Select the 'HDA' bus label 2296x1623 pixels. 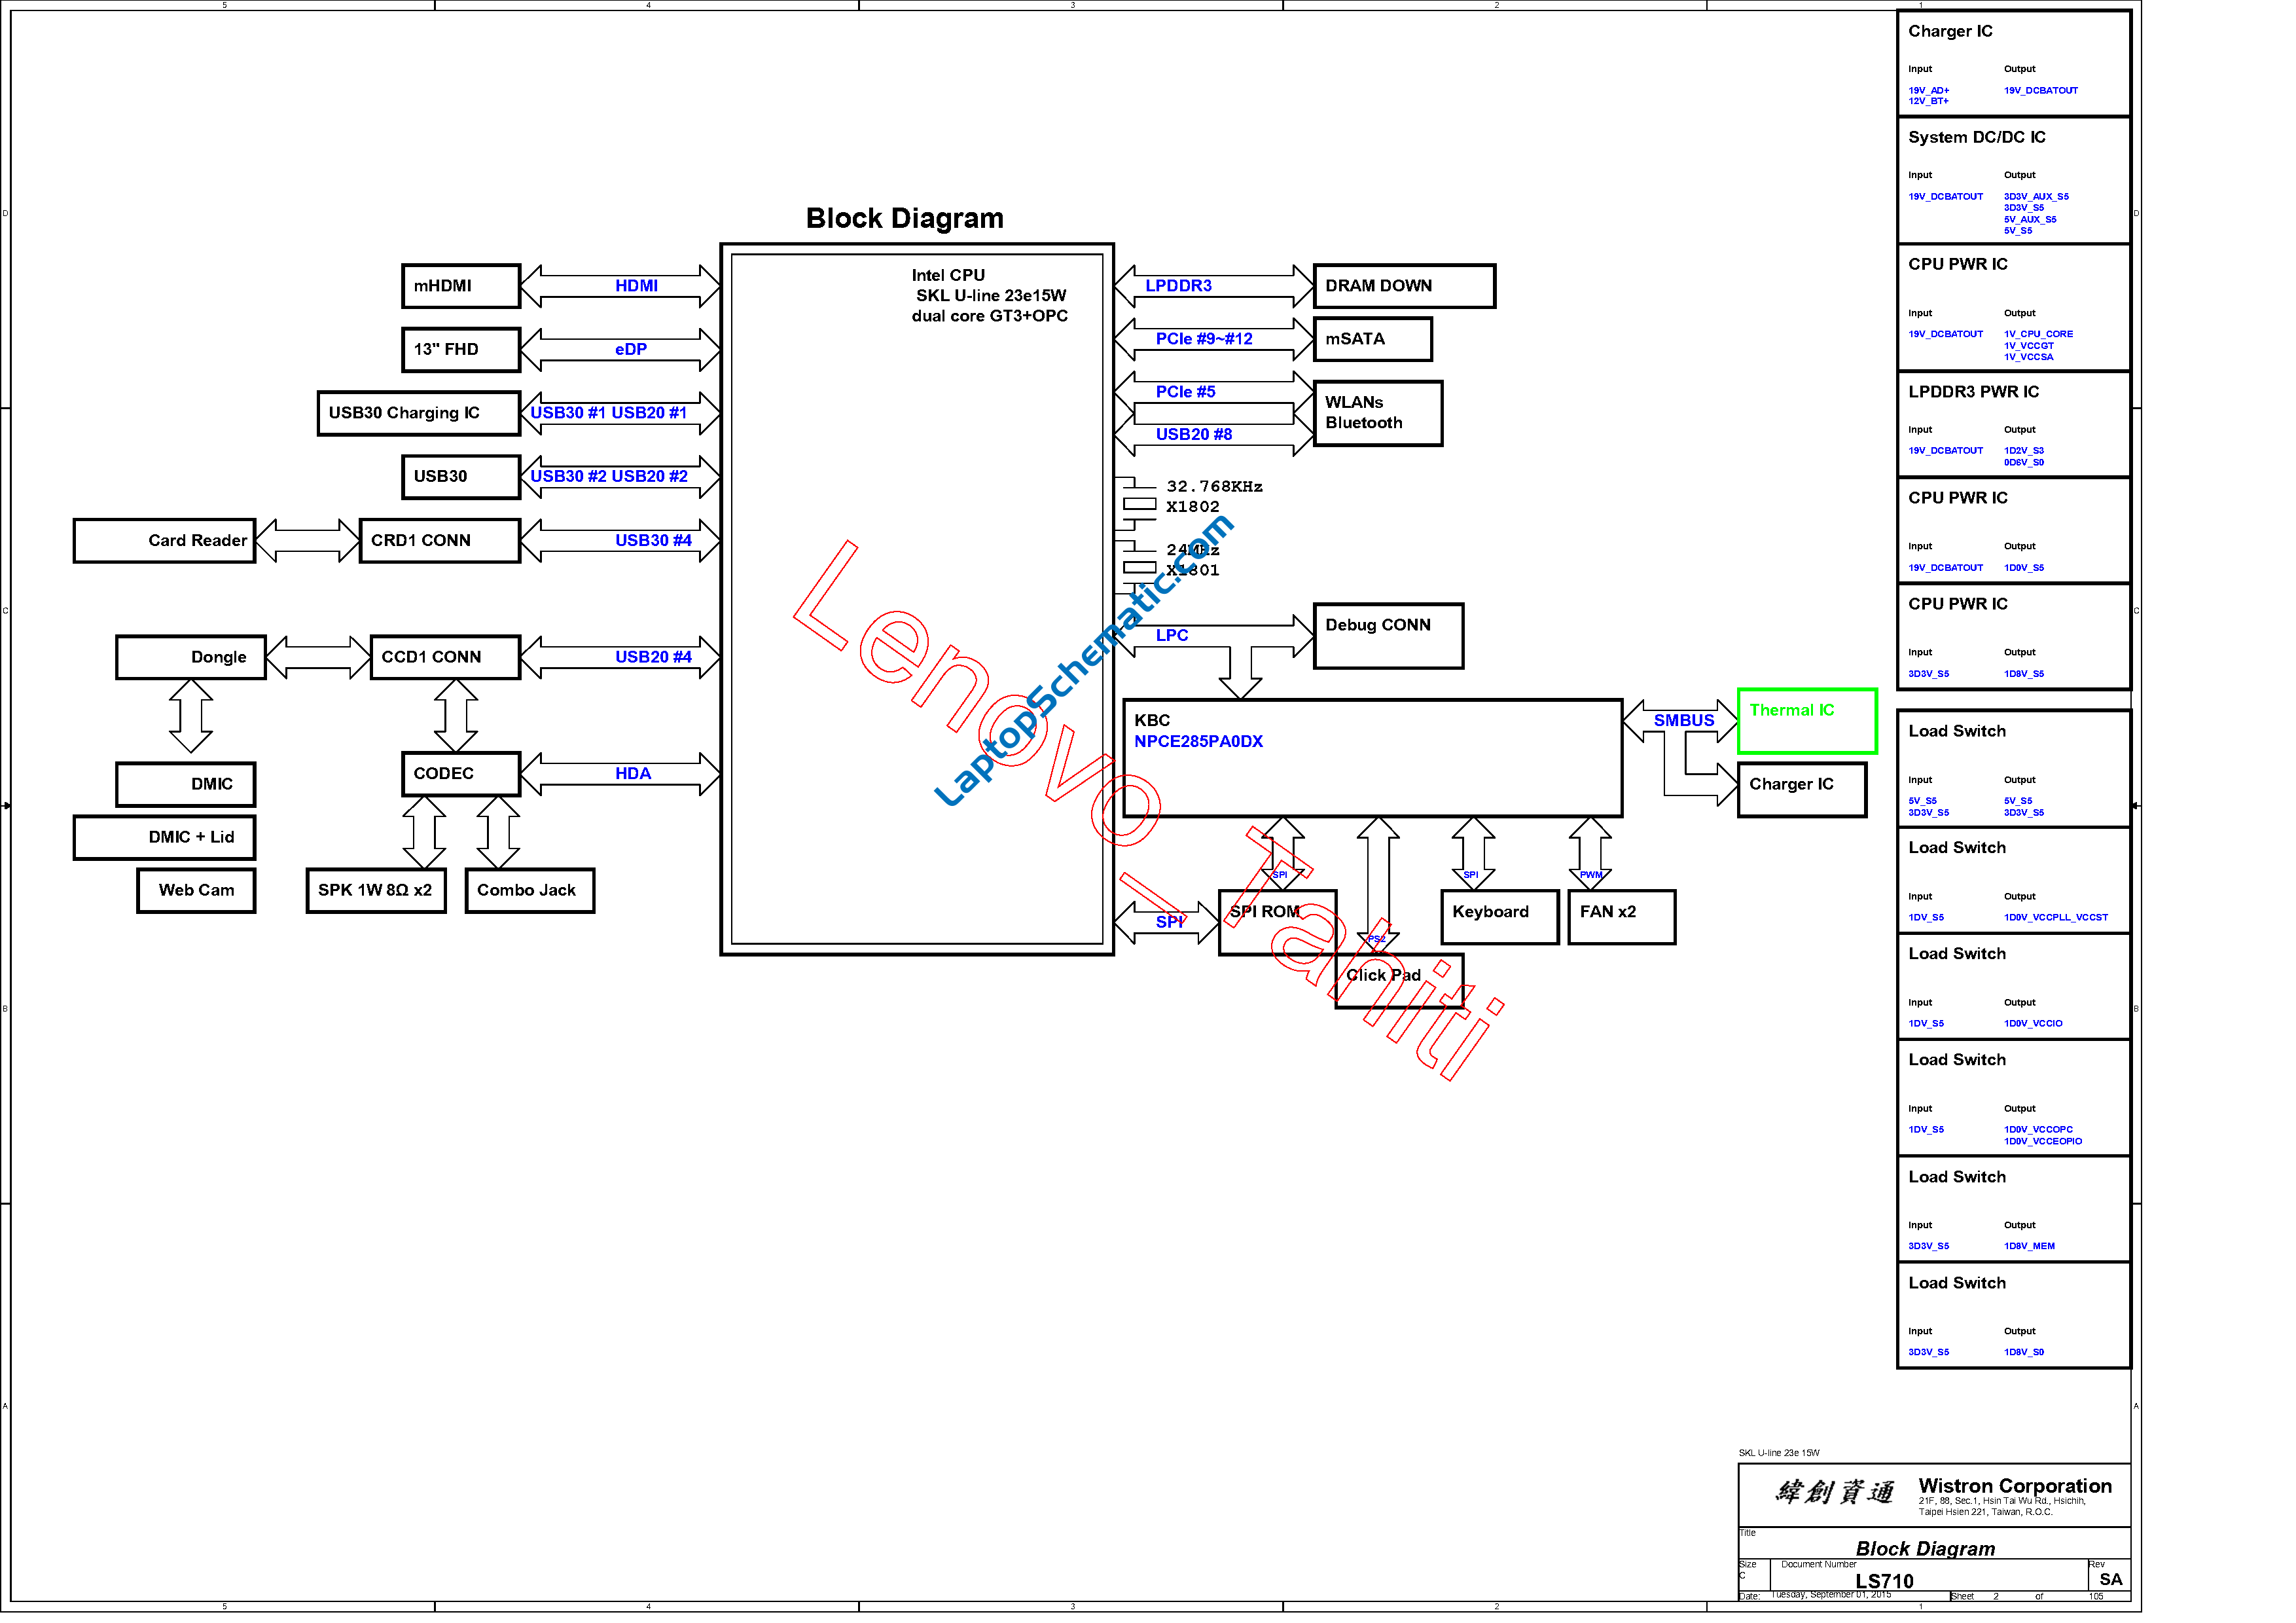[x=633, y=774]
